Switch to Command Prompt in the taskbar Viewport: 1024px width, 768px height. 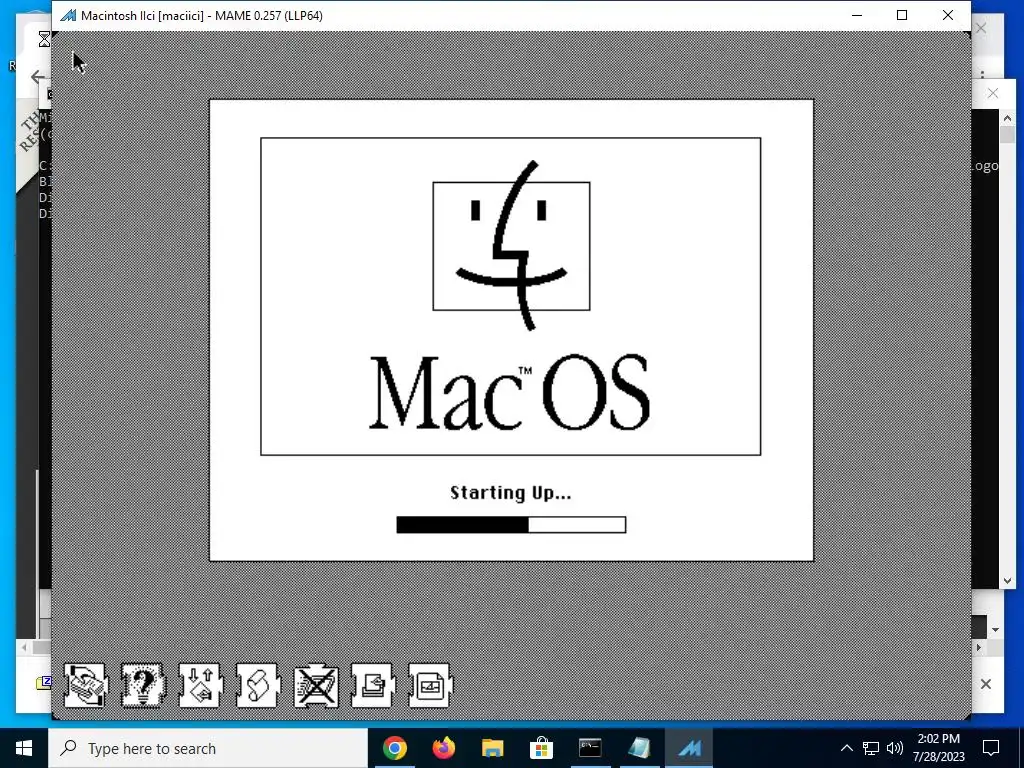click(590, 748)
